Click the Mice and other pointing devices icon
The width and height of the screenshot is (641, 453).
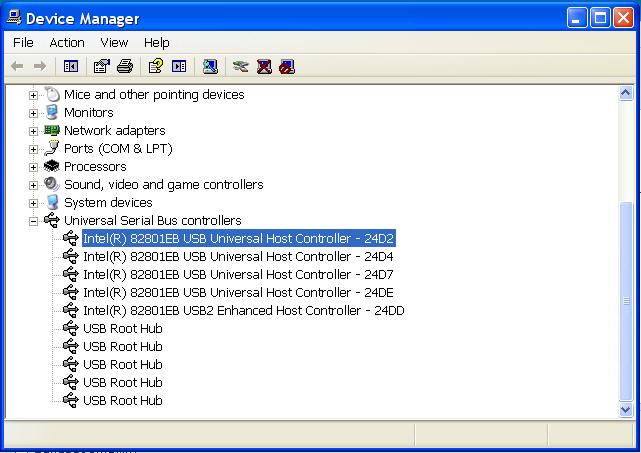coord(52,94)
